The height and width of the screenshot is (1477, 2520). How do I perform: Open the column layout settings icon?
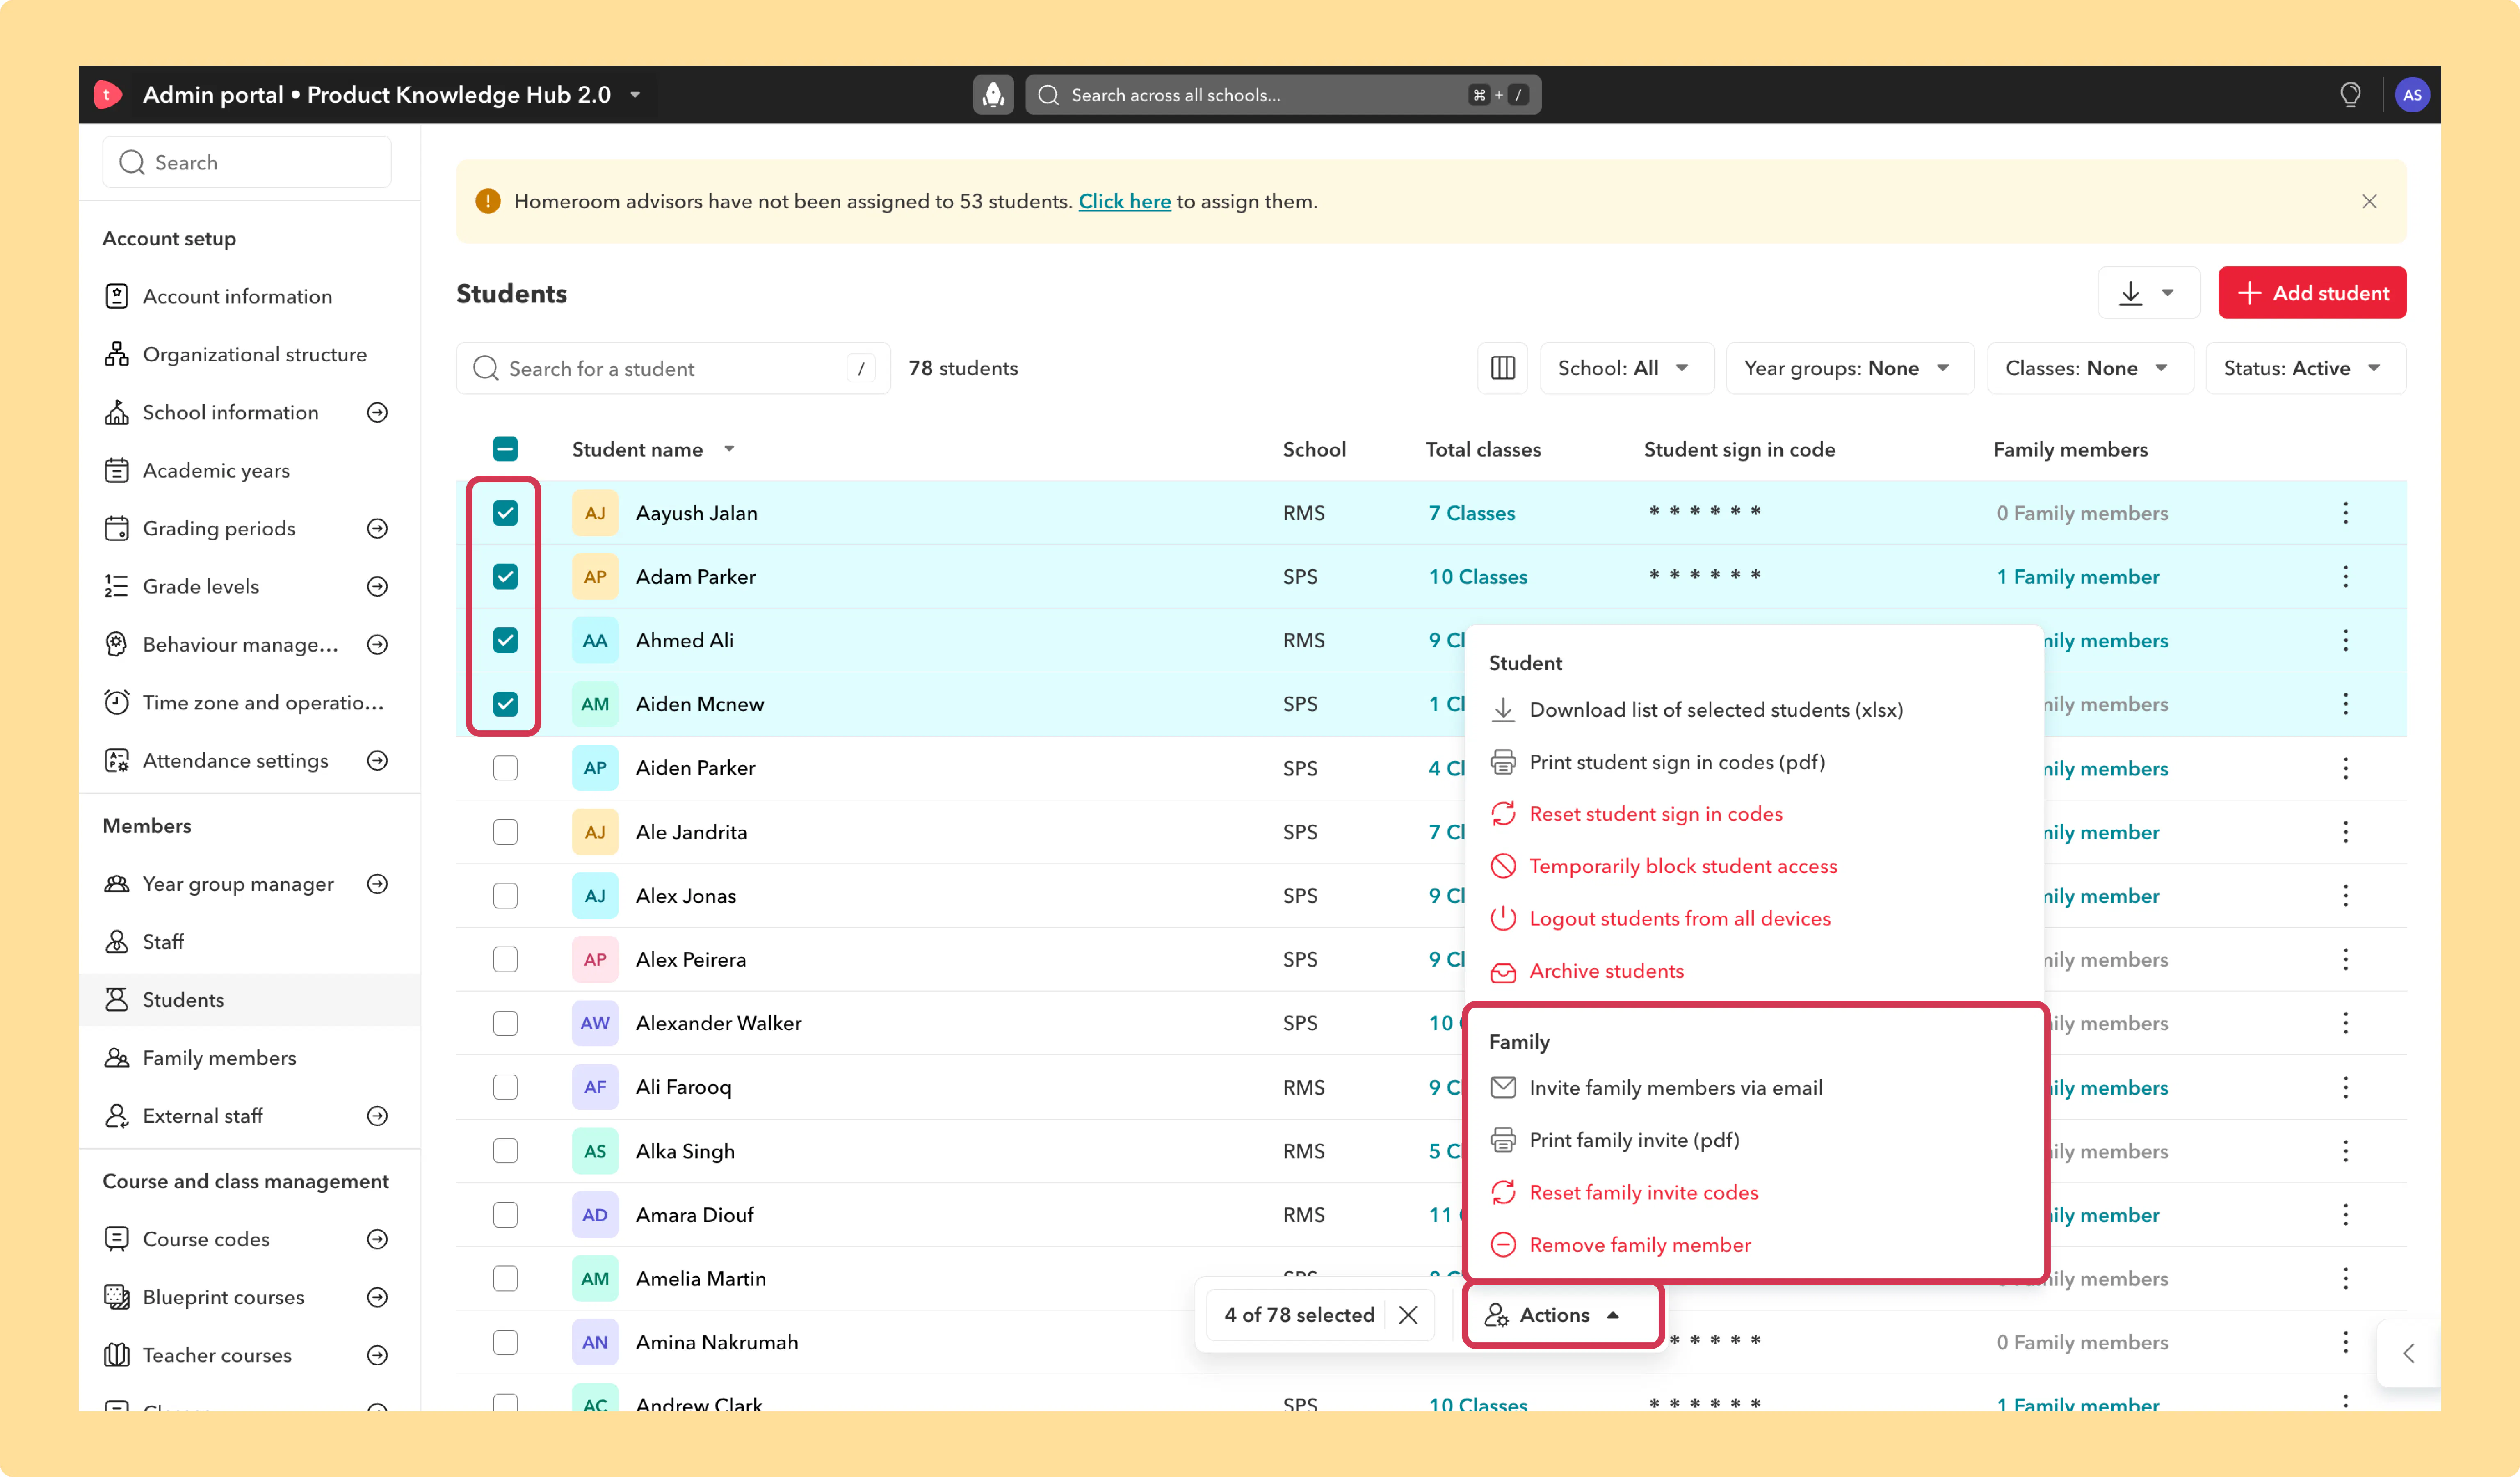tap(1502, 368)
